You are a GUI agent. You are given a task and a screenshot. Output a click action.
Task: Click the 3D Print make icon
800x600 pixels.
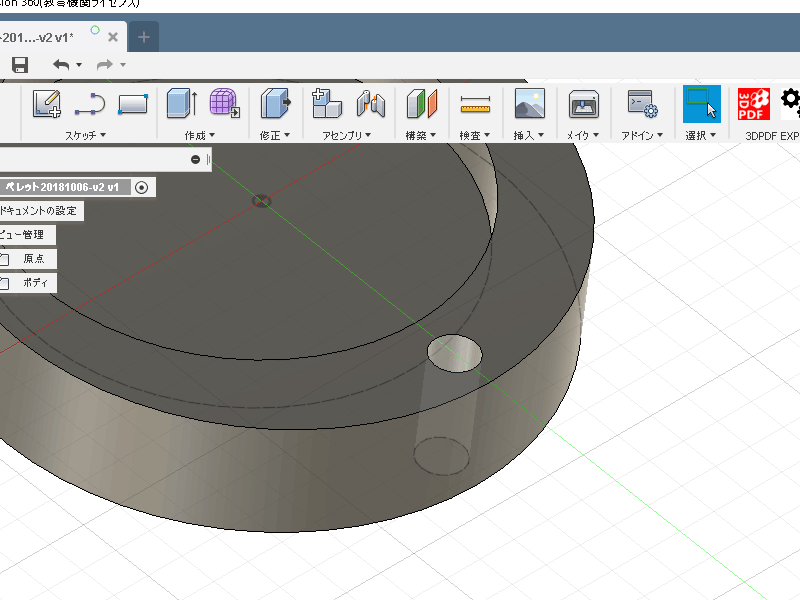[584, 104]
